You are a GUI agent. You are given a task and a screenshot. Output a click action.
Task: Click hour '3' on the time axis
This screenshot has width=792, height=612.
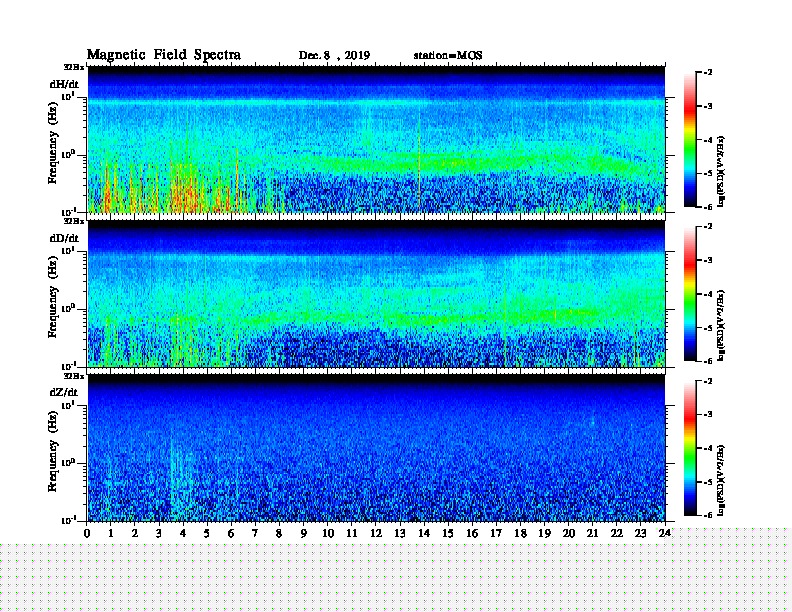point(159,533)
